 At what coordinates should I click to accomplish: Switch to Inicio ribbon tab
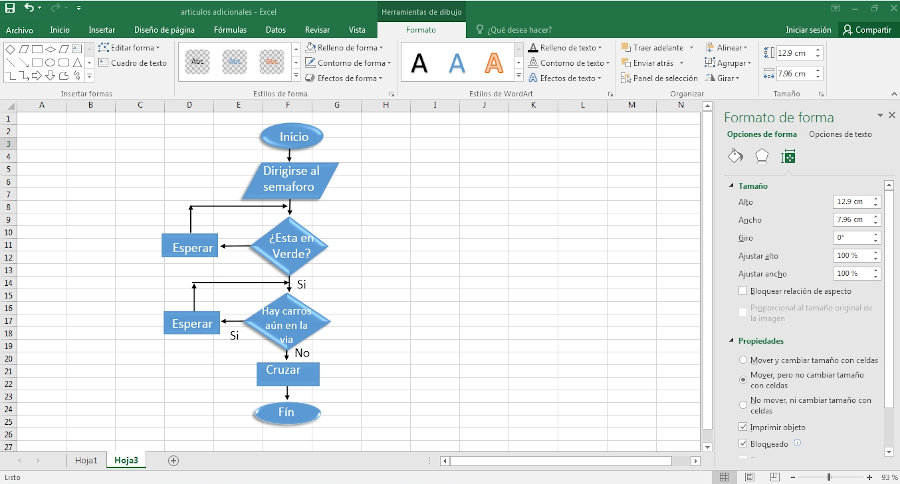(60, 30)
